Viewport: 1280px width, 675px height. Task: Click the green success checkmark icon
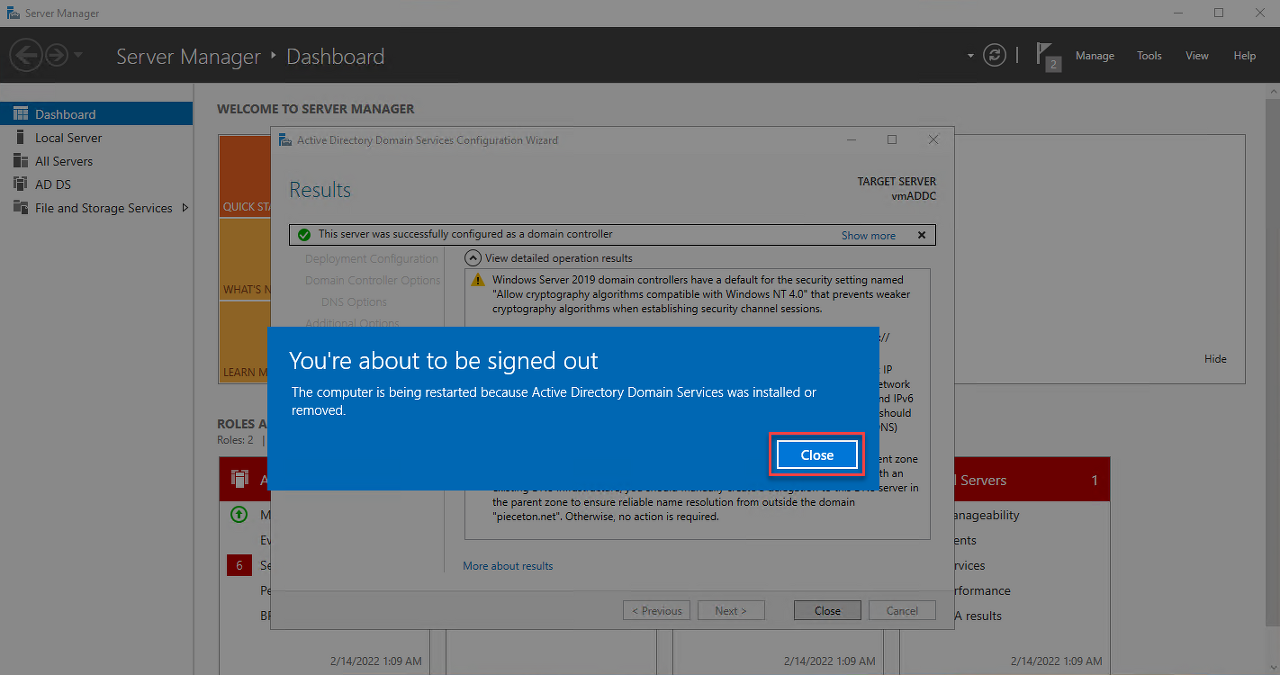[304, 235]
